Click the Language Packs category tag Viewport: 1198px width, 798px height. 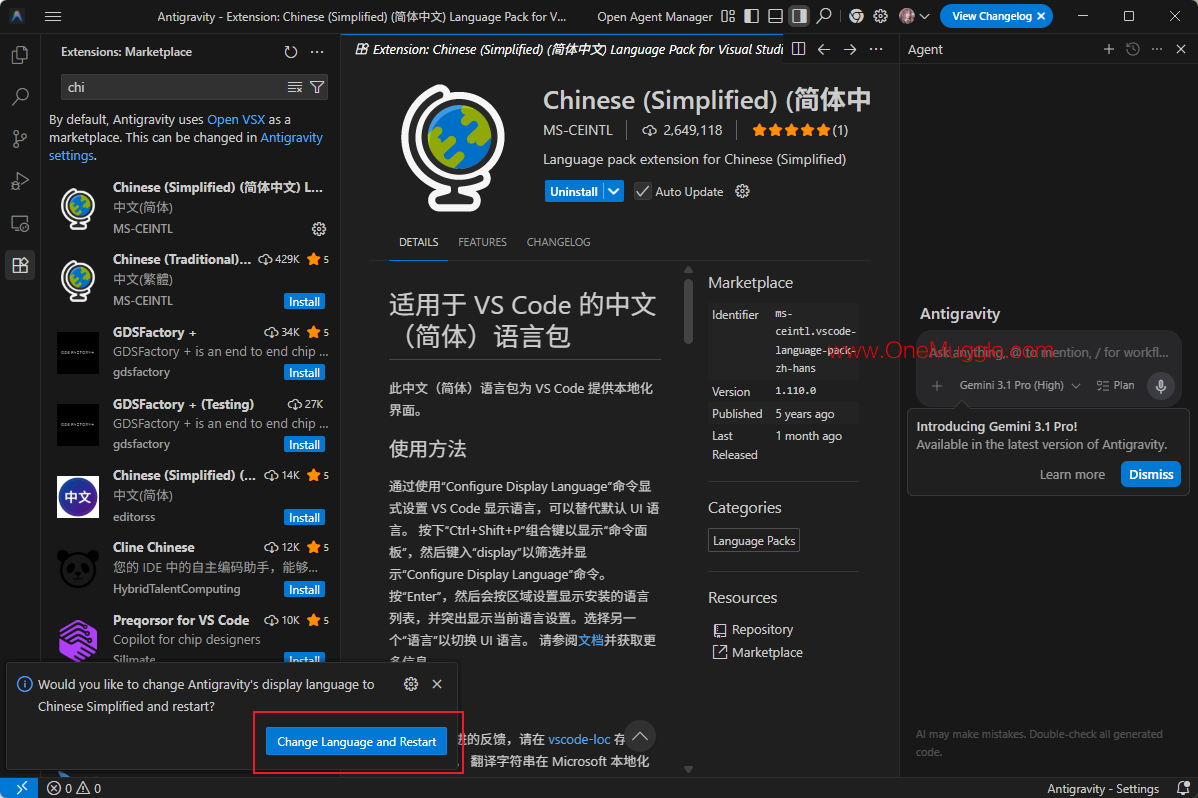[x=754, y=540]
